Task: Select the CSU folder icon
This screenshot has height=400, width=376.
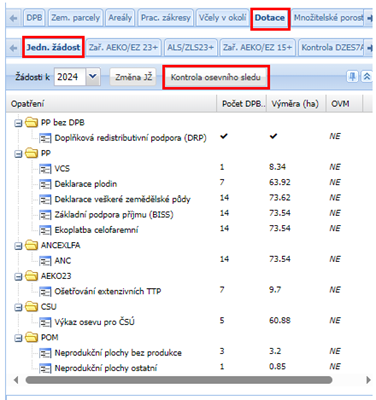Action: pyautogui.click(x=31, y=306)
